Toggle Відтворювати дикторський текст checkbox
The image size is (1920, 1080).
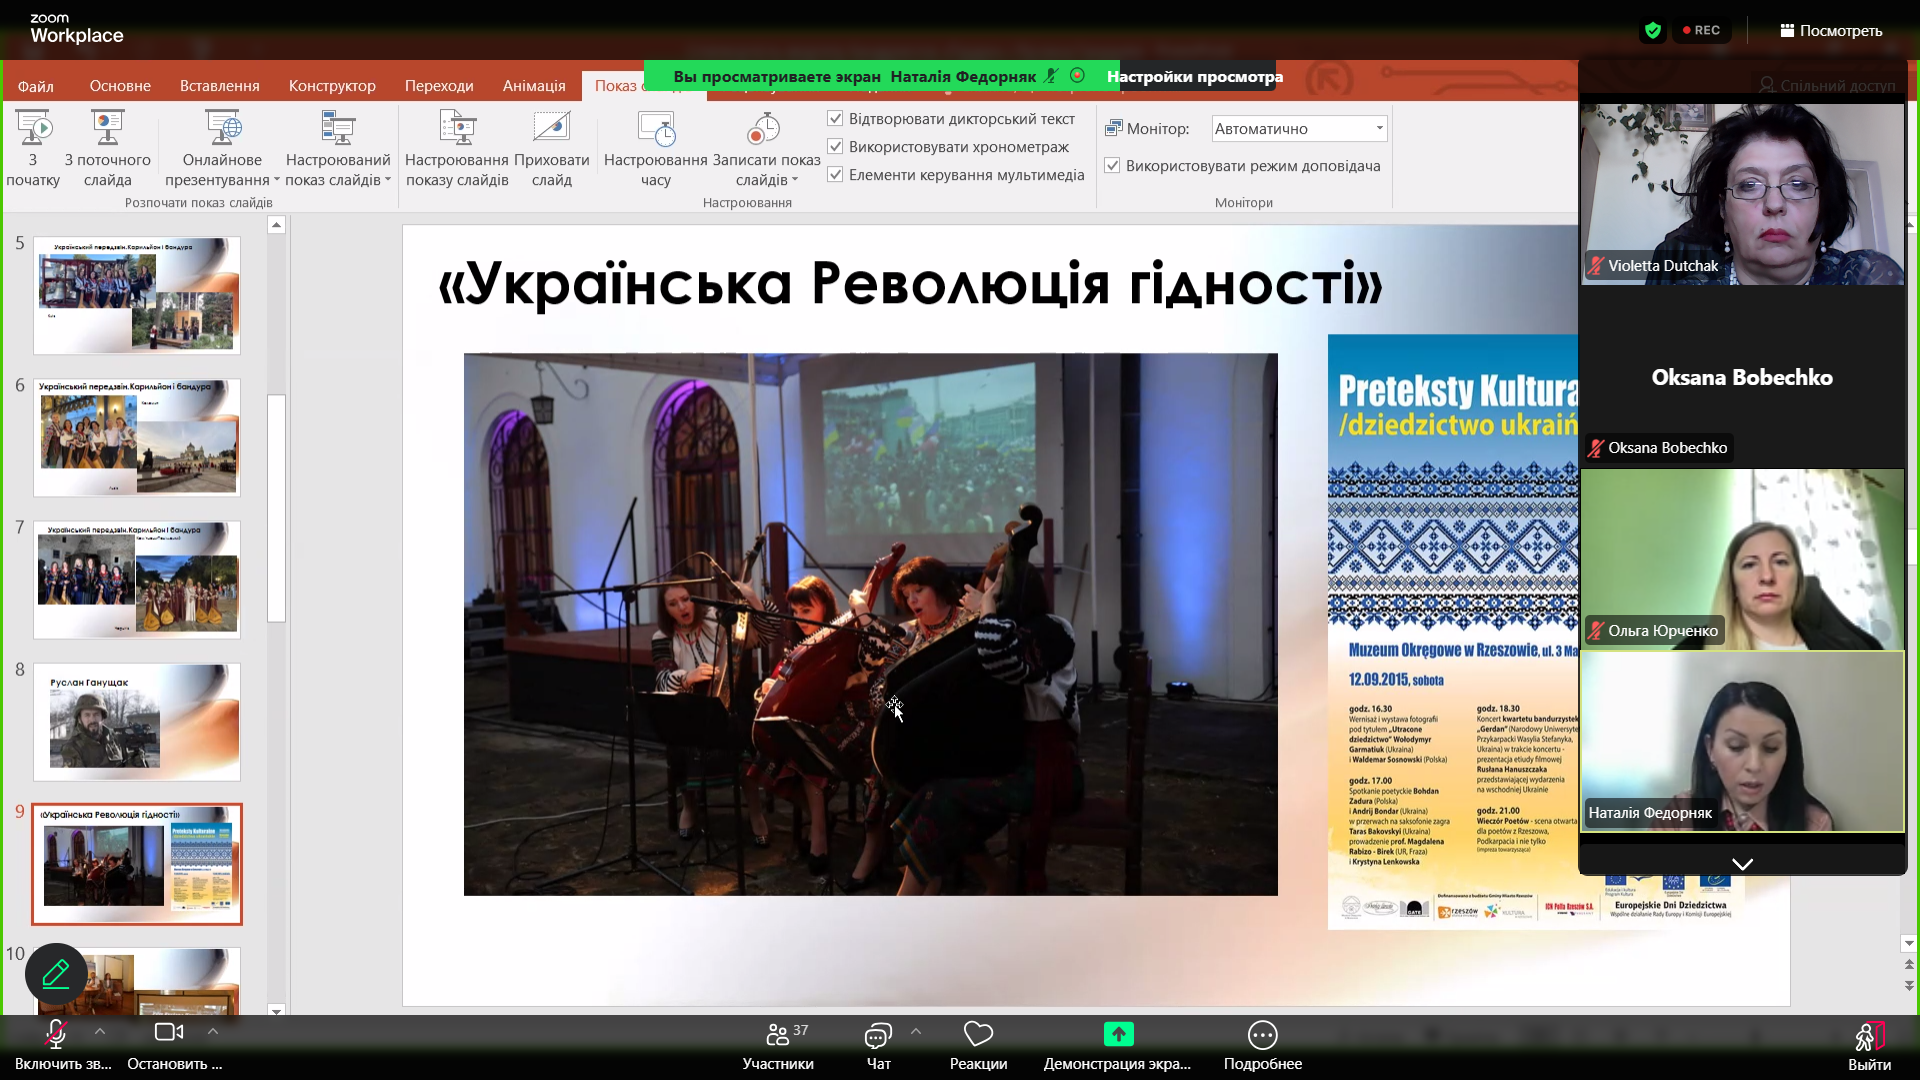835,119
